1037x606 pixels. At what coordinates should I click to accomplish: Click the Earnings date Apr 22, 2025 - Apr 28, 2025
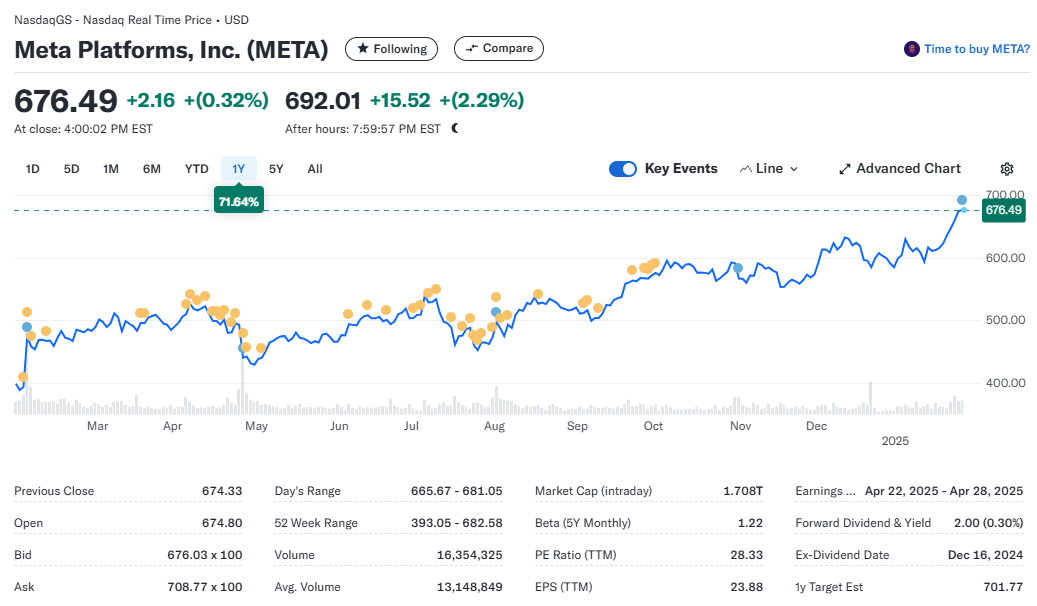(944, 491)
